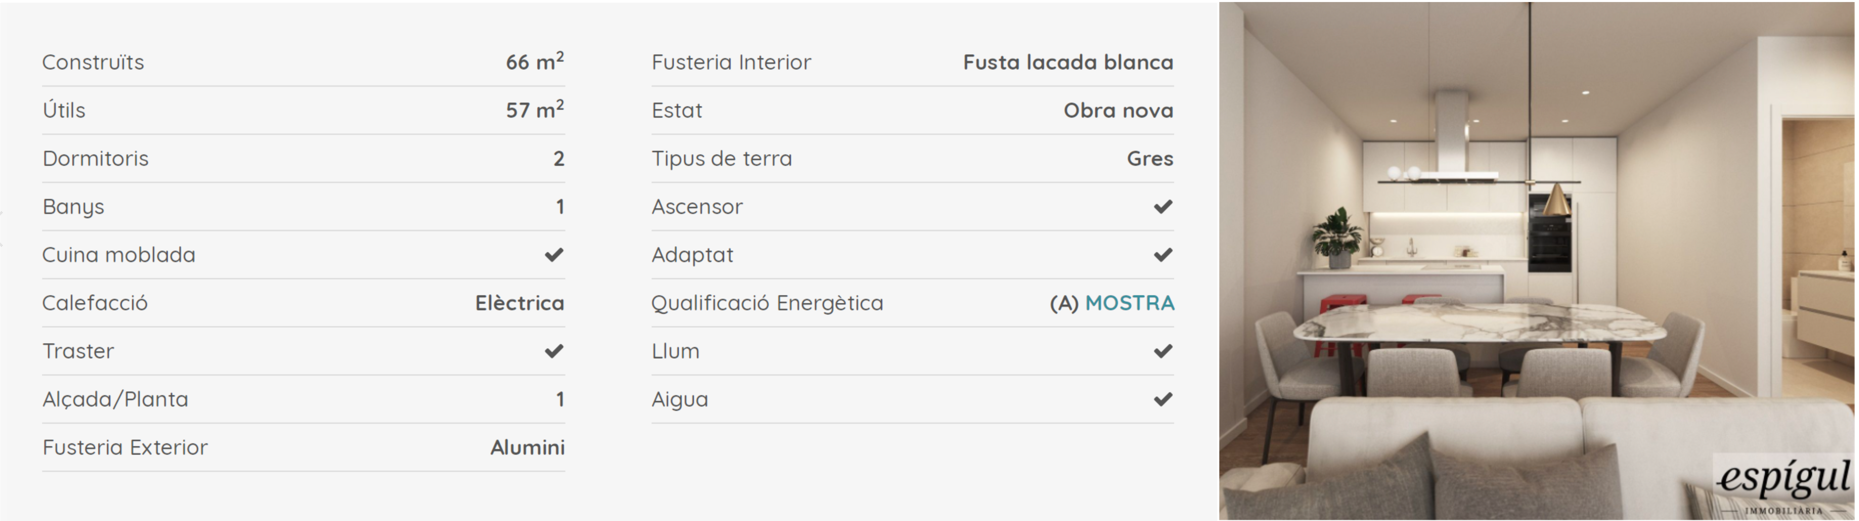Click the Fusta lacada blanca value
Screen dimensions: 1859x521
[x=1068, y=62]
